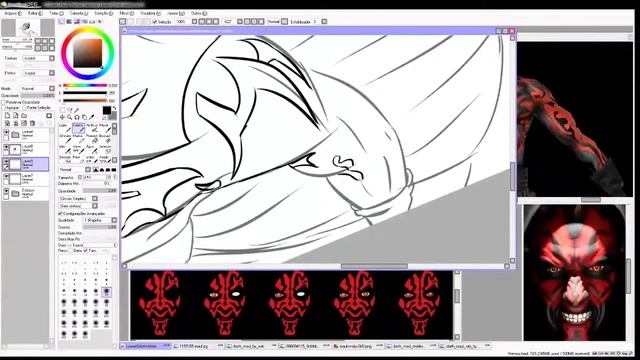Toggle pressure Tam checkbox
The height and width of the screenshot is (360, 640).
pos(85,251)
